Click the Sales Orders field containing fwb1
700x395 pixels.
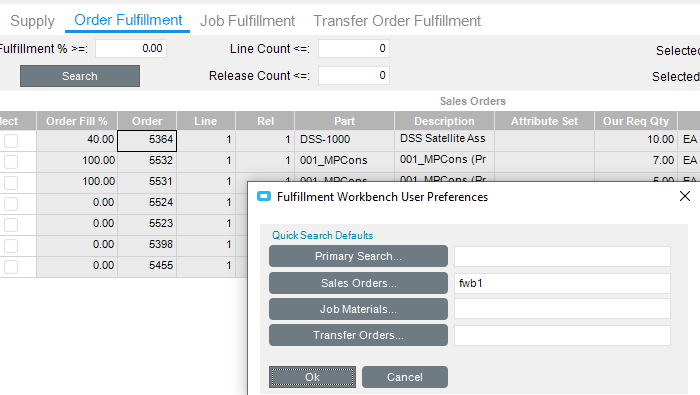coord(562,283)
